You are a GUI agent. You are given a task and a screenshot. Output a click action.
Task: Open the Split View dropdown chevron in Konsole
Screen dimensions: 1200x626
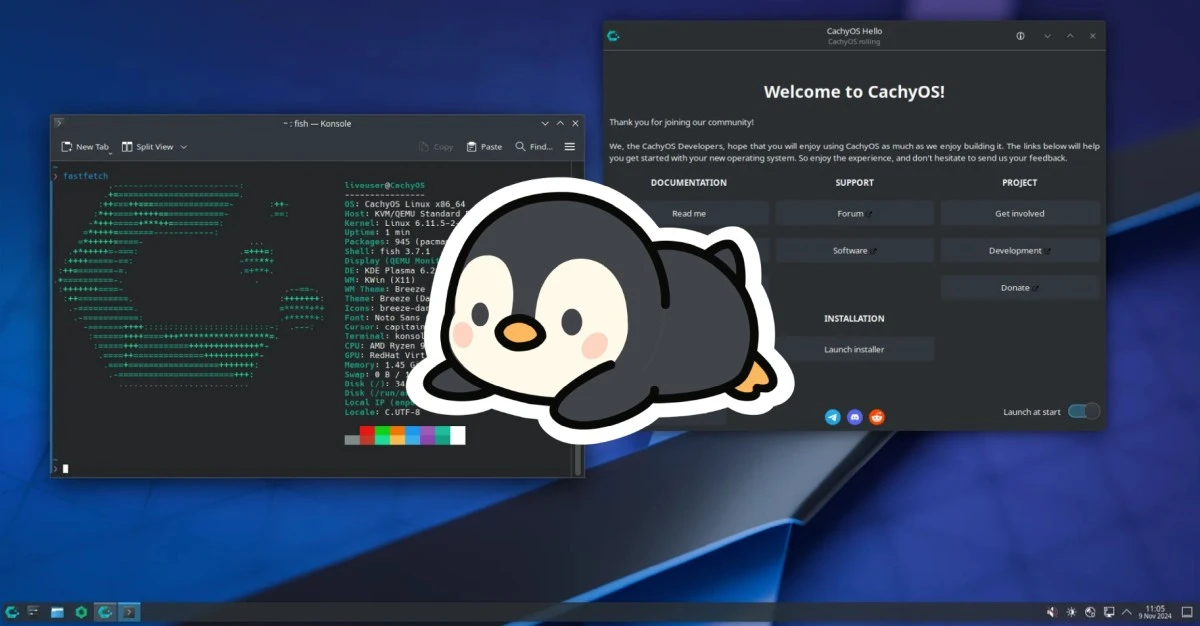coord(184,147)
